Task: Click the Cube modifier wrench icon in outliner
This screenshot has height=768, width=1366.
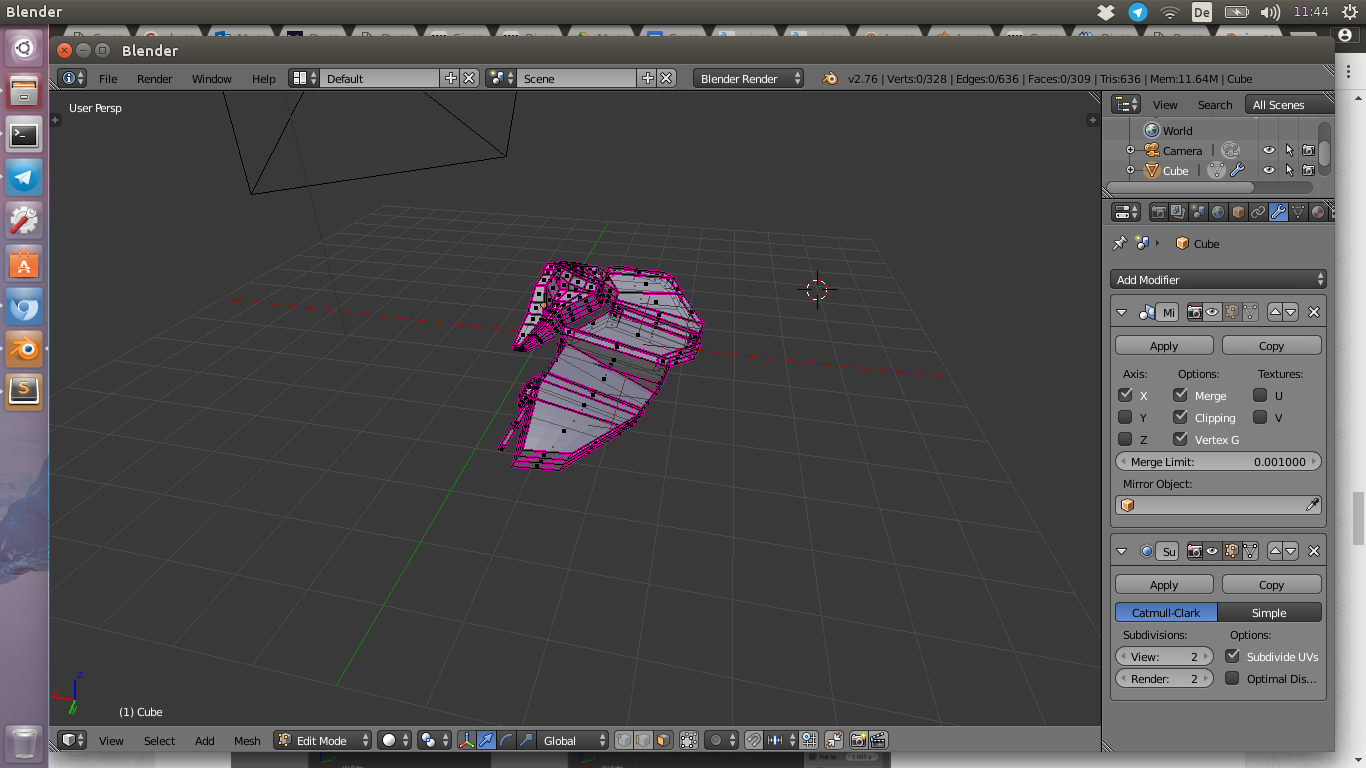Action: (1237, 171)
